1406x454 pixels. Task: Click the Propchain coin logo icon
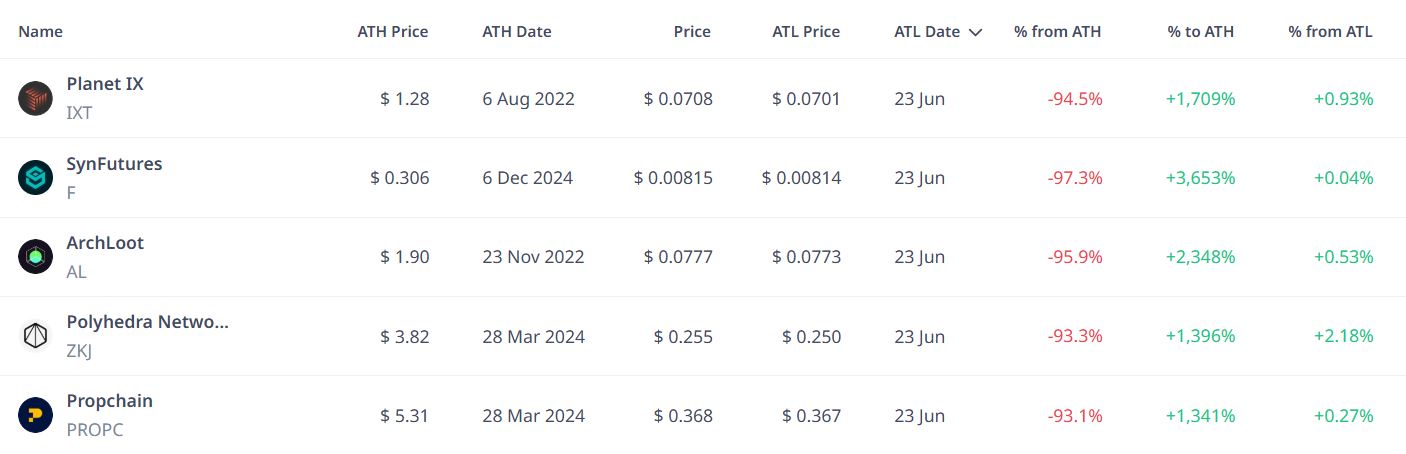click(35, 415)
